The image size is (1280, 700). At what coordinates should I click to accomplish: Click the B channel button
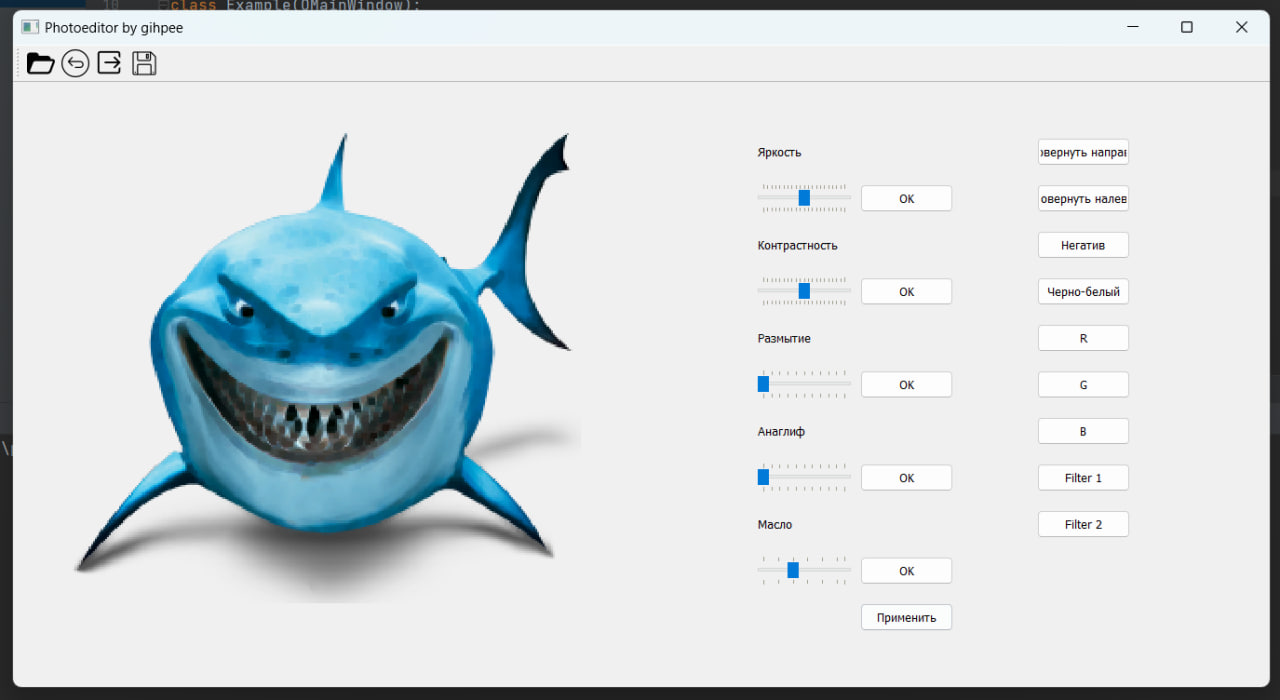click(x=1083, y=431)
